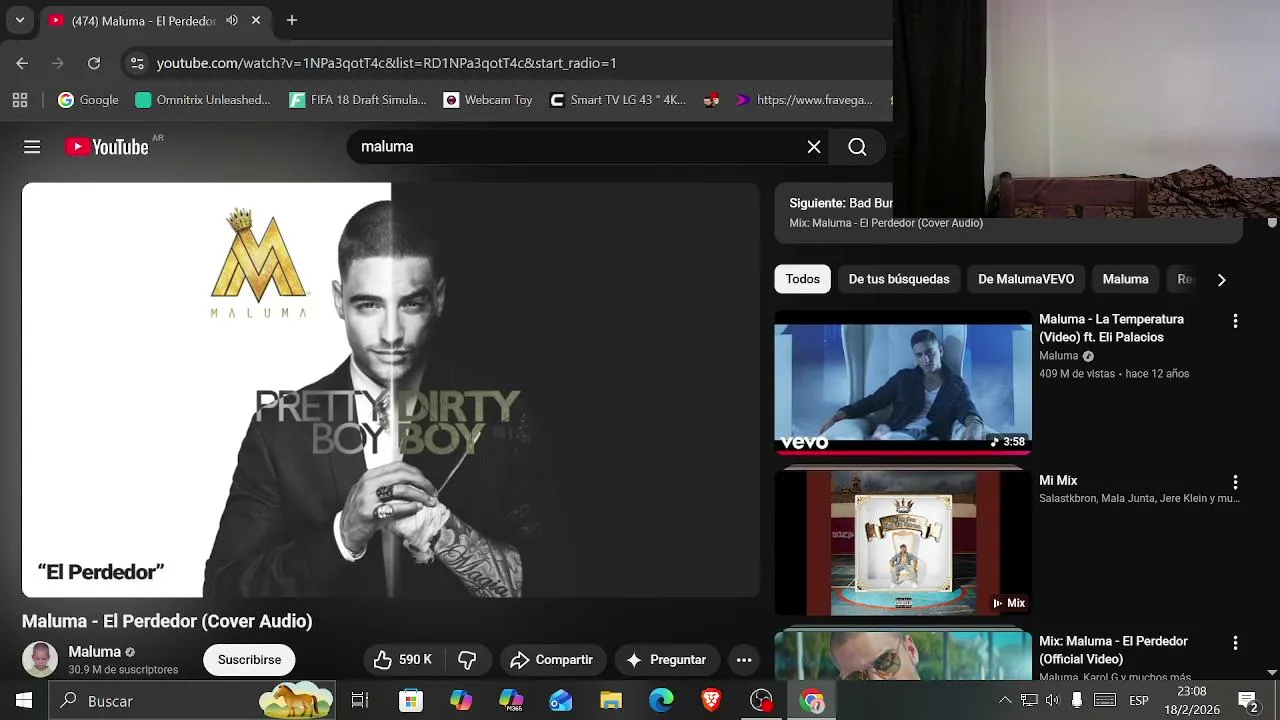Show hidden system tray icons
Viewport: 1280px width, 720px height.
1005,700
